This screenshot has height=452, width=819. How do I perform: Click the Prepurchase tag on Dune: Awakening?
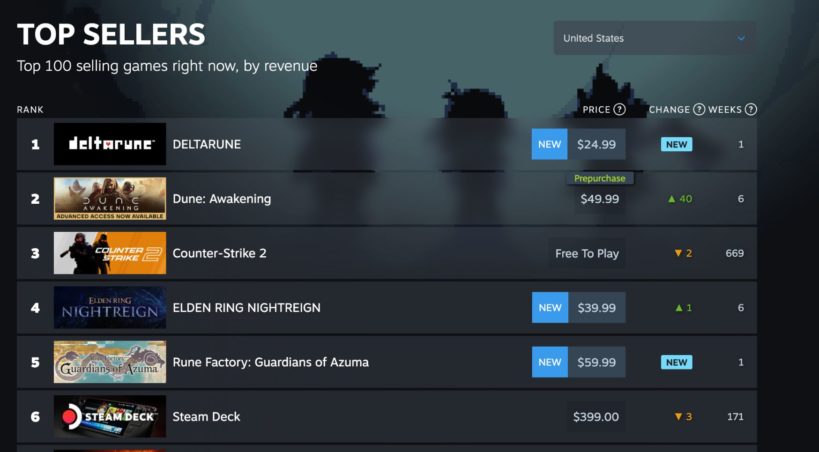(x=600, y=178)
